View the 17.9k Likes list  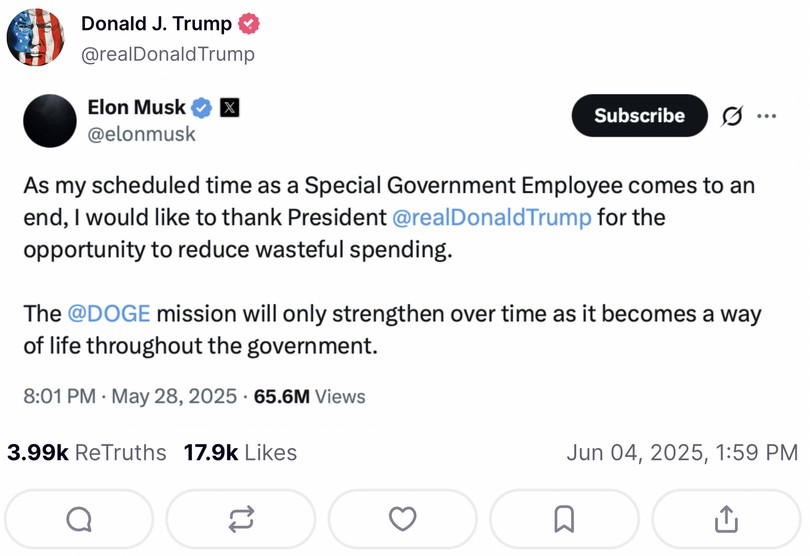[x=240, y=453]
